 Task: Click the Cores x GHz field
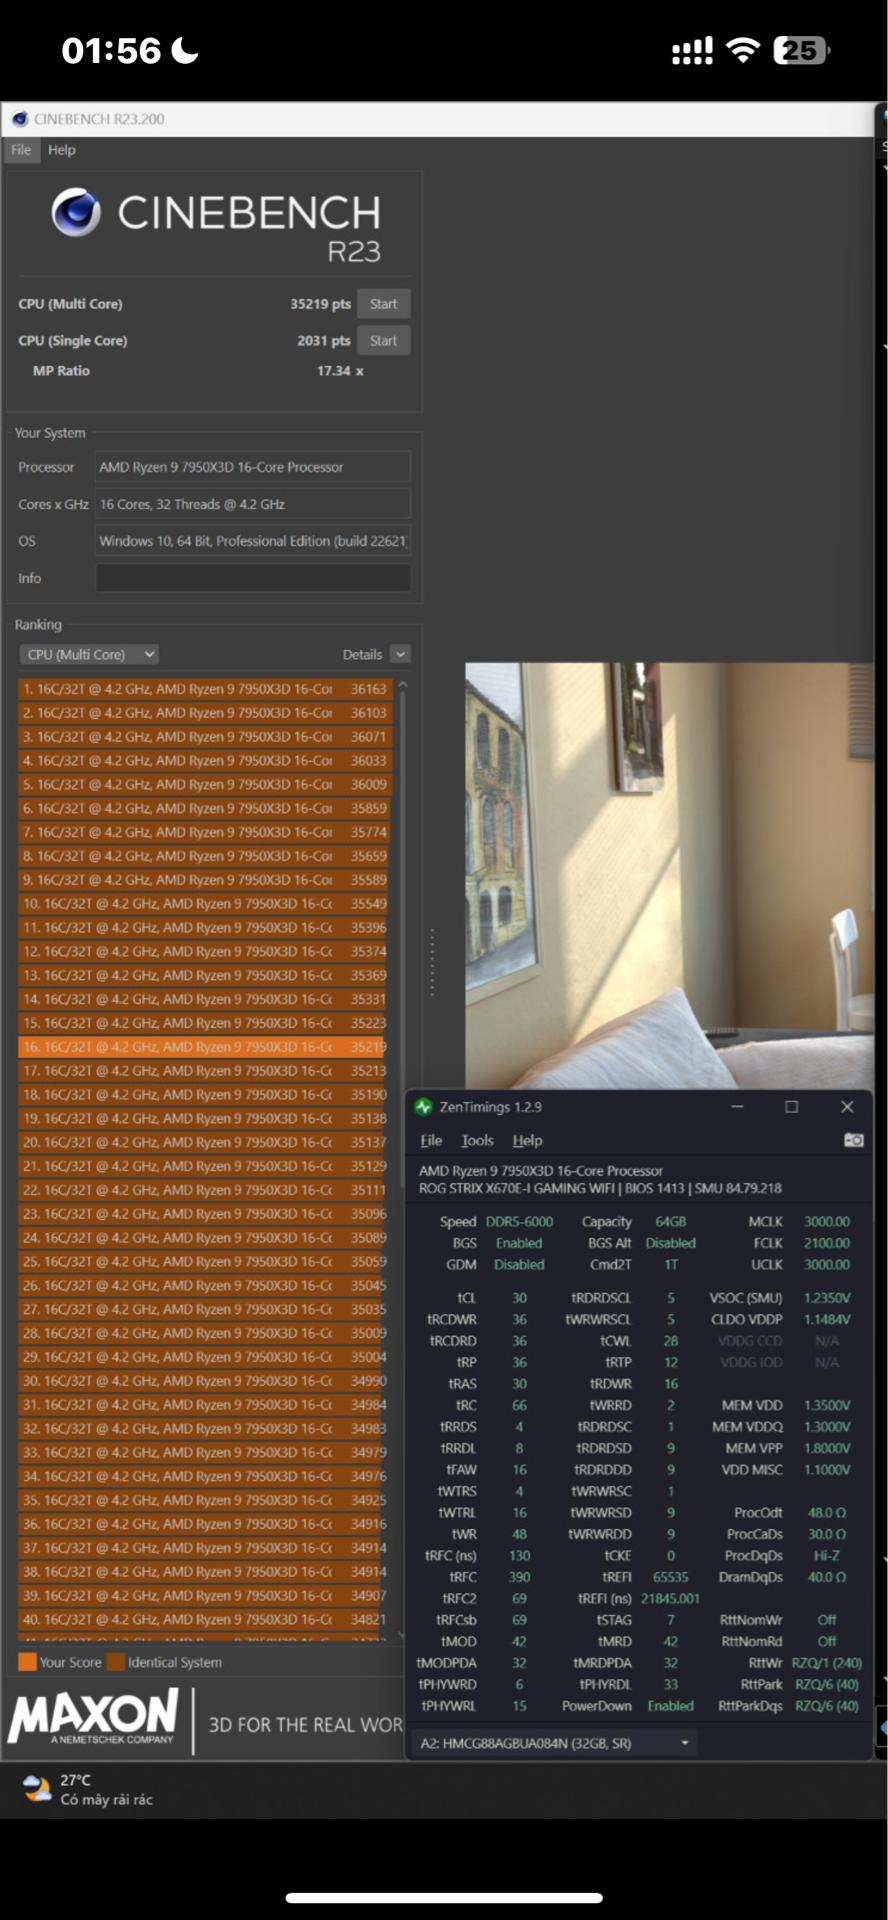click(x=253, y=504)
